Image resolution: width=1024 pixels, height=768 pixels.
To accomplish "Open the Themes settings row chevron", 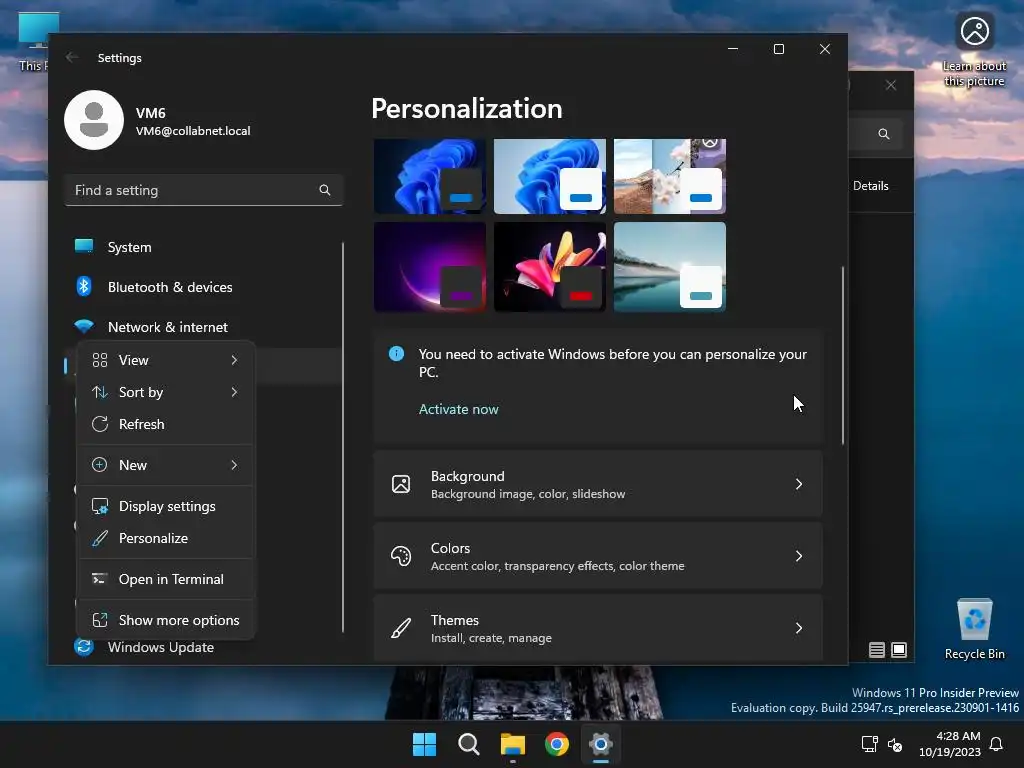I will [799, 628].
